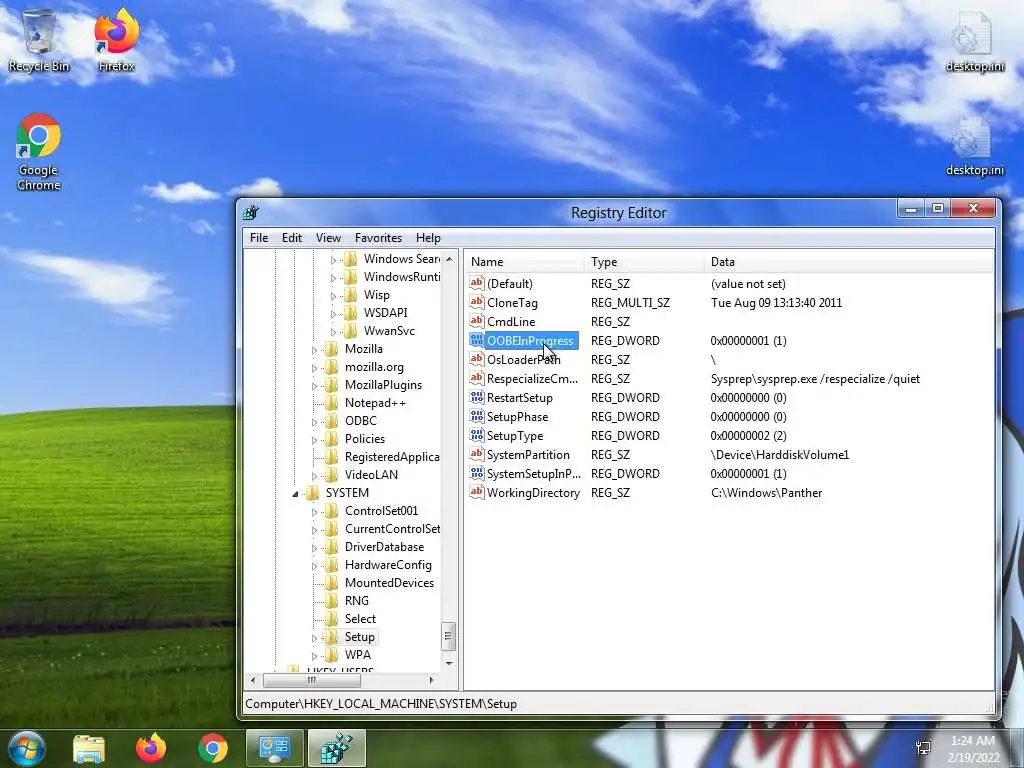Select the Policies key
1024x768 pixels.
[x=364, y=439]
